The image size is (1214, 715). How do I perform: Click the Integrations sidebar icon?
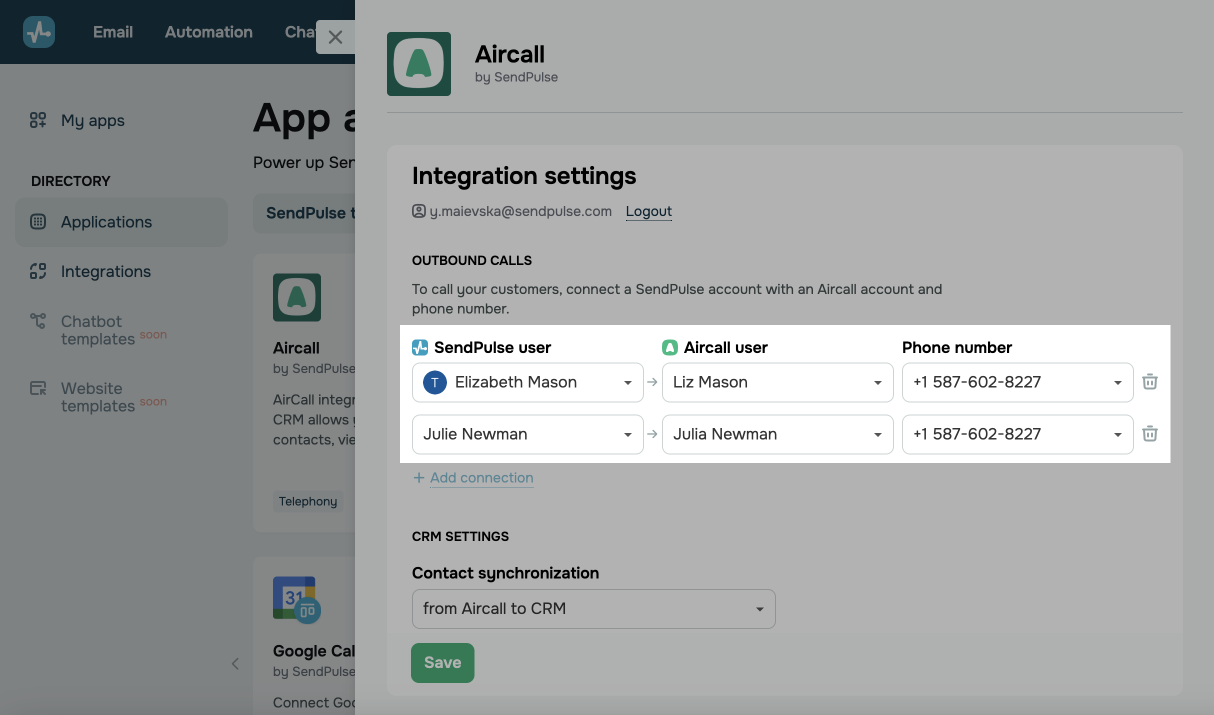click(38, 271)
